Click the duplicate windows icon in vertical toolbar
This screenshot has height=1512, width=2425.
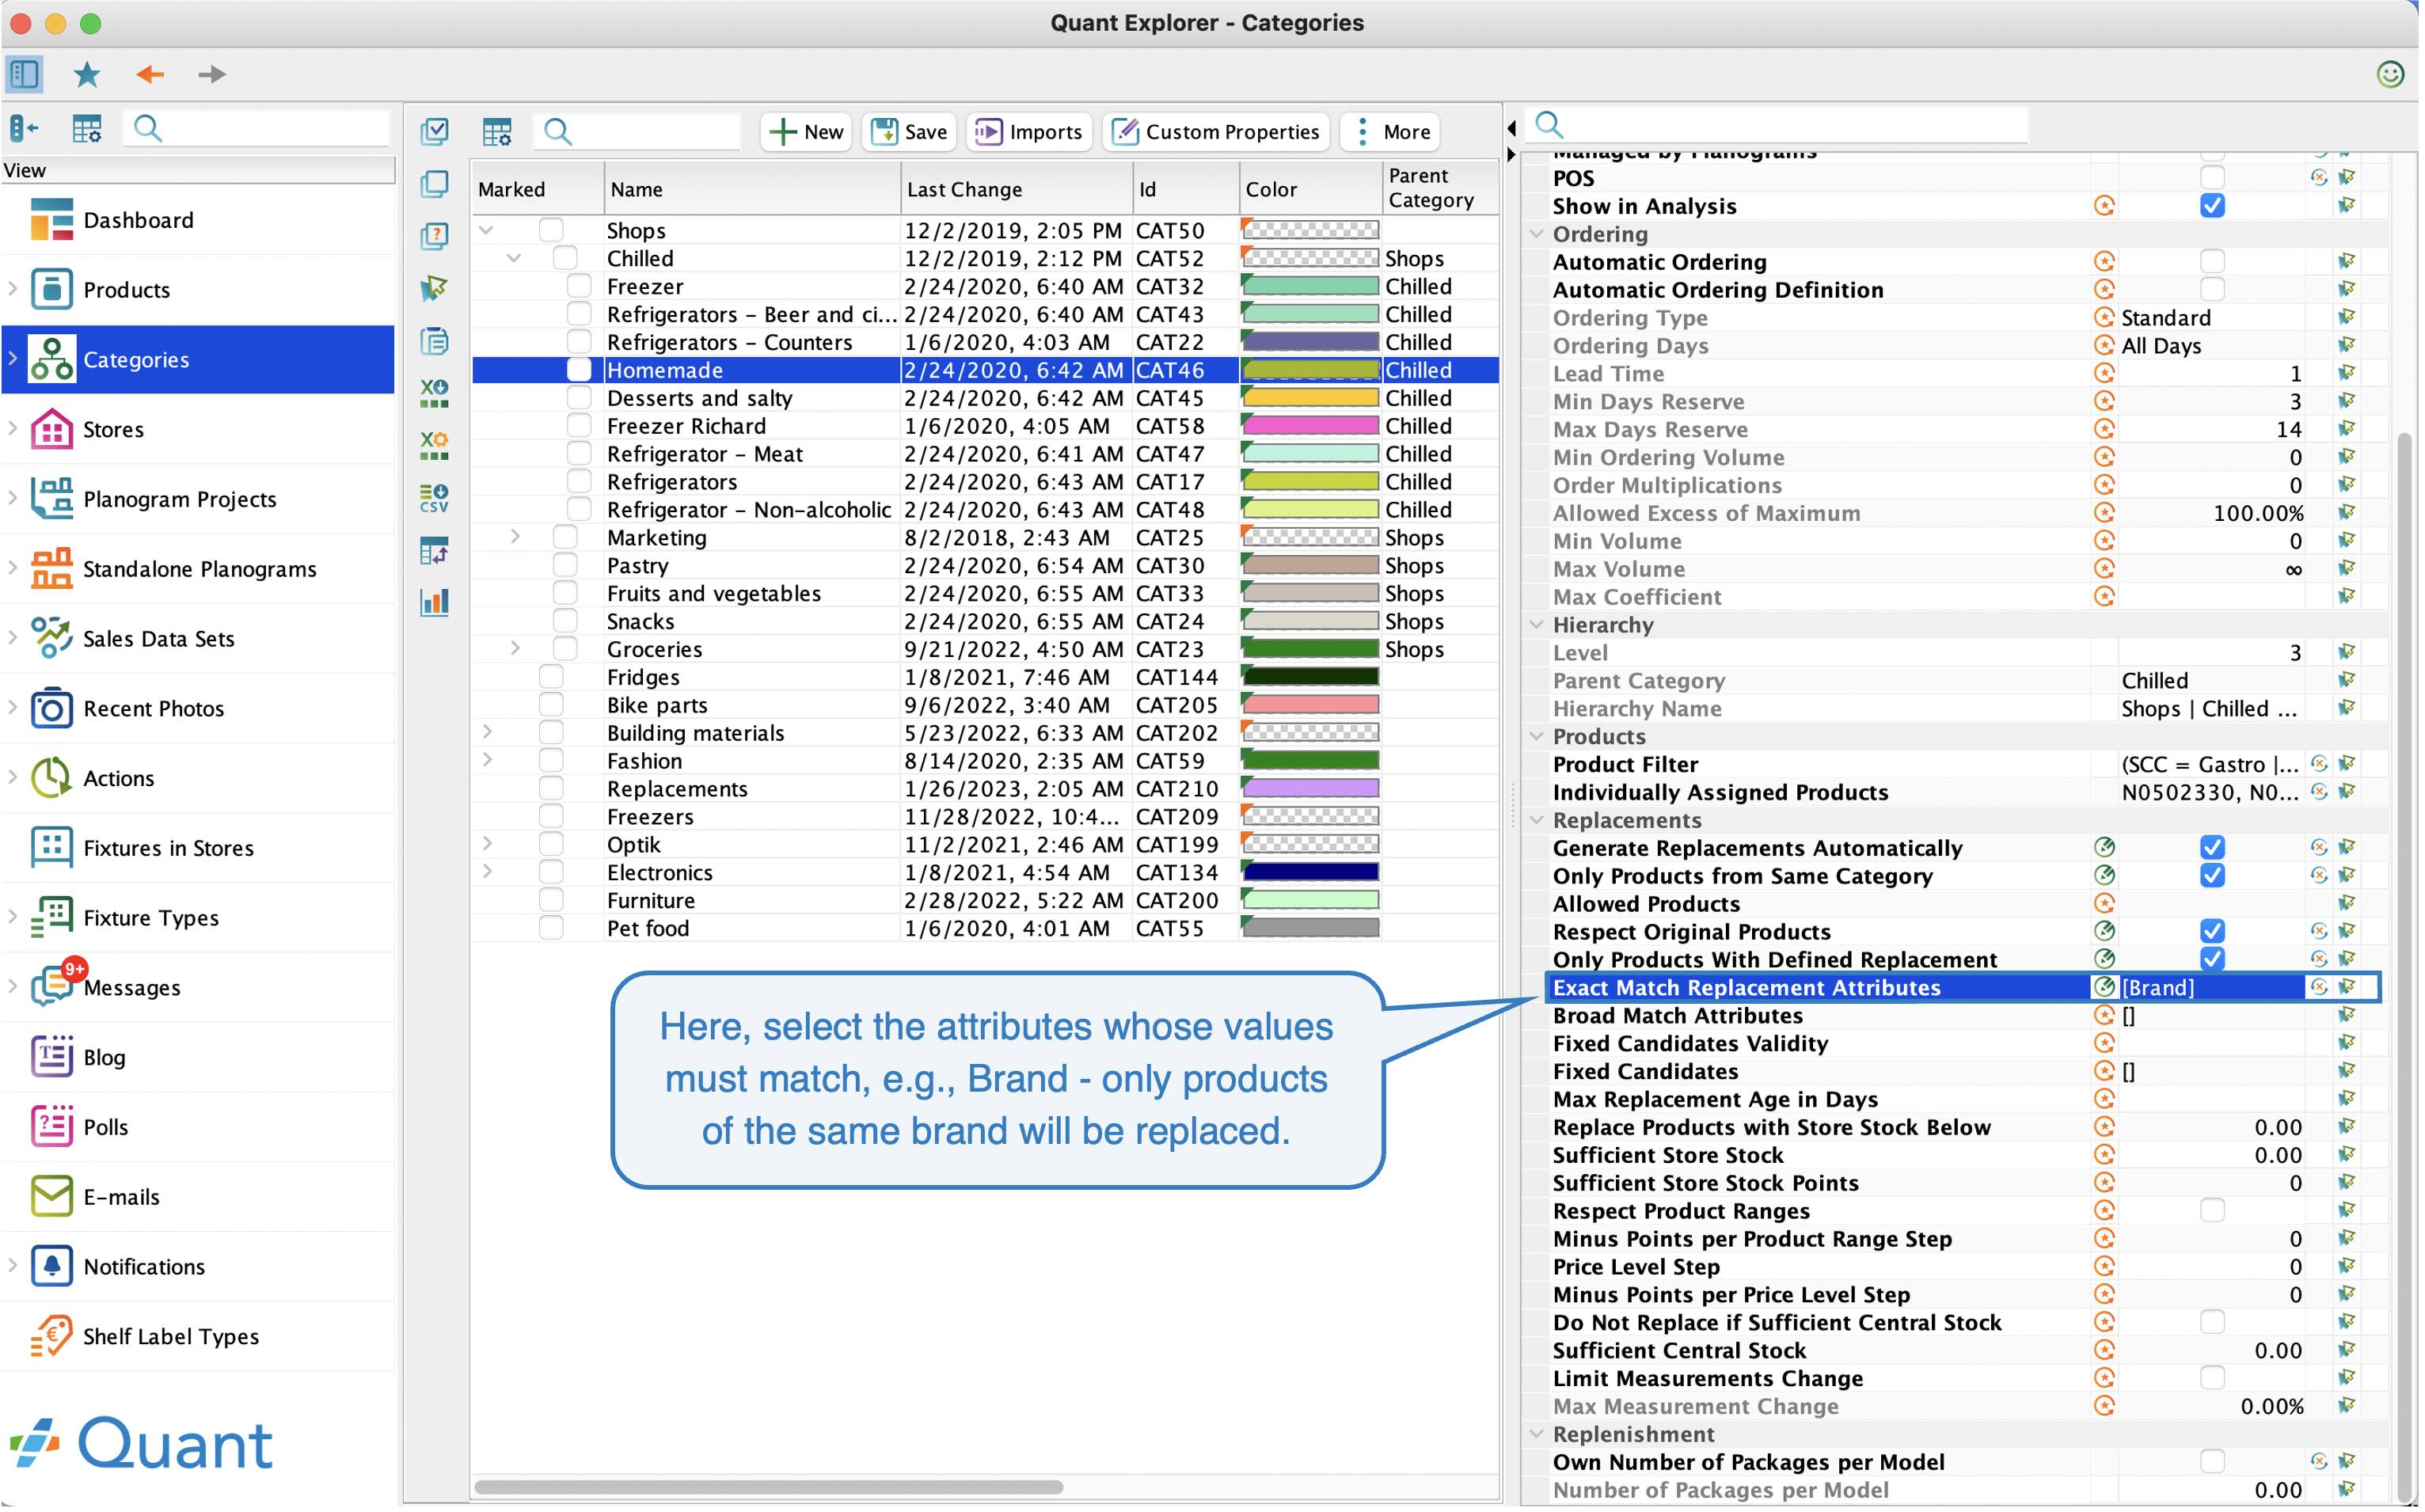tap(435, 184)
